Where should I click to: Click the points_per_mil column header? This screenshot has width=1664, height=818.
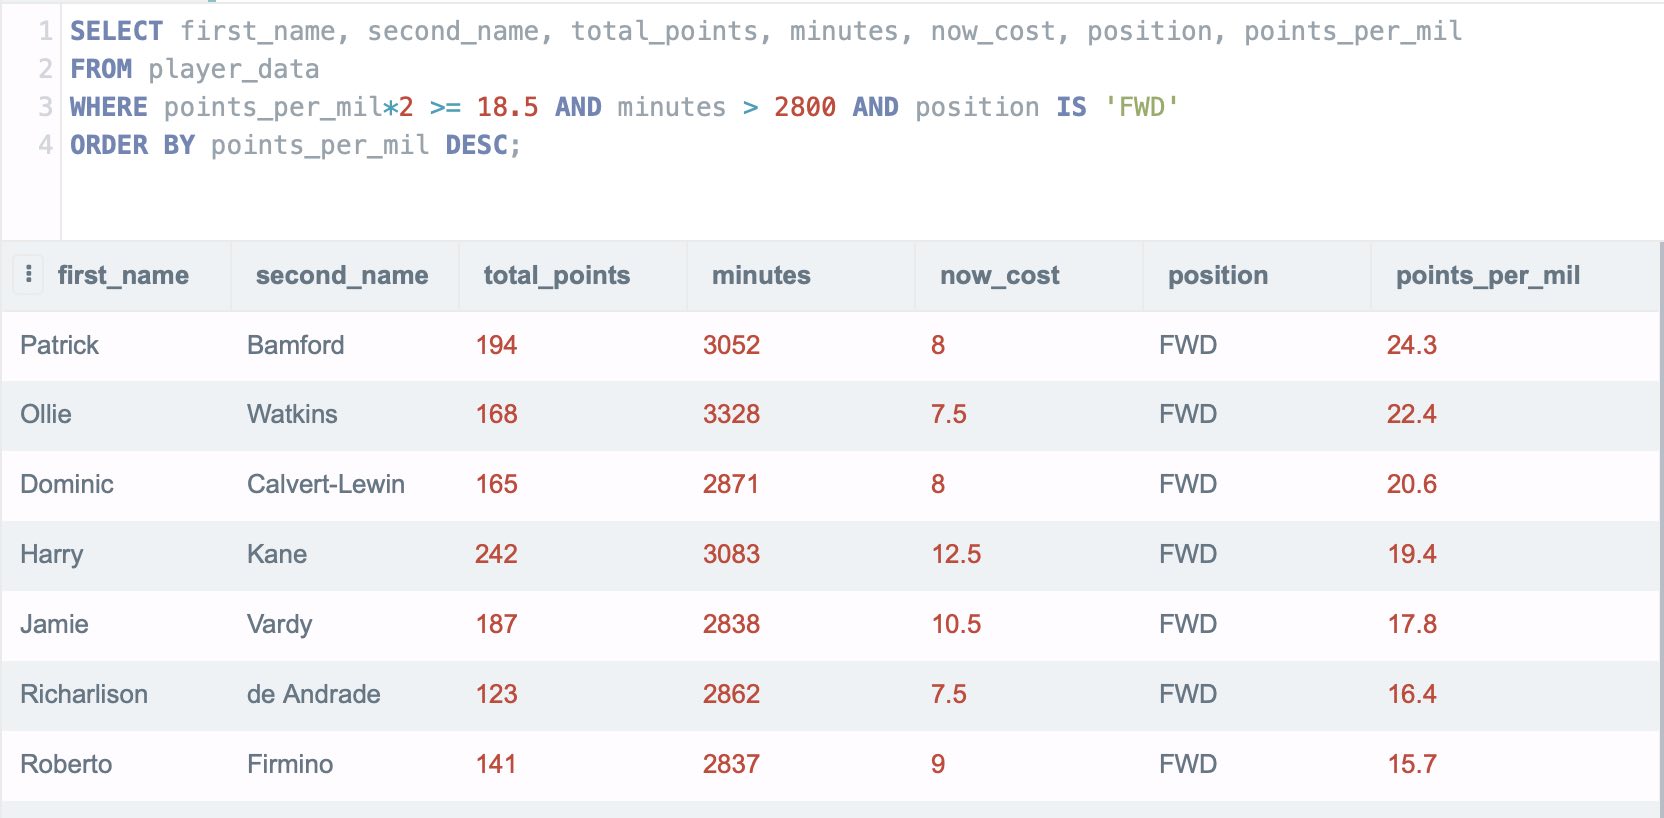tap(1488, 275)
